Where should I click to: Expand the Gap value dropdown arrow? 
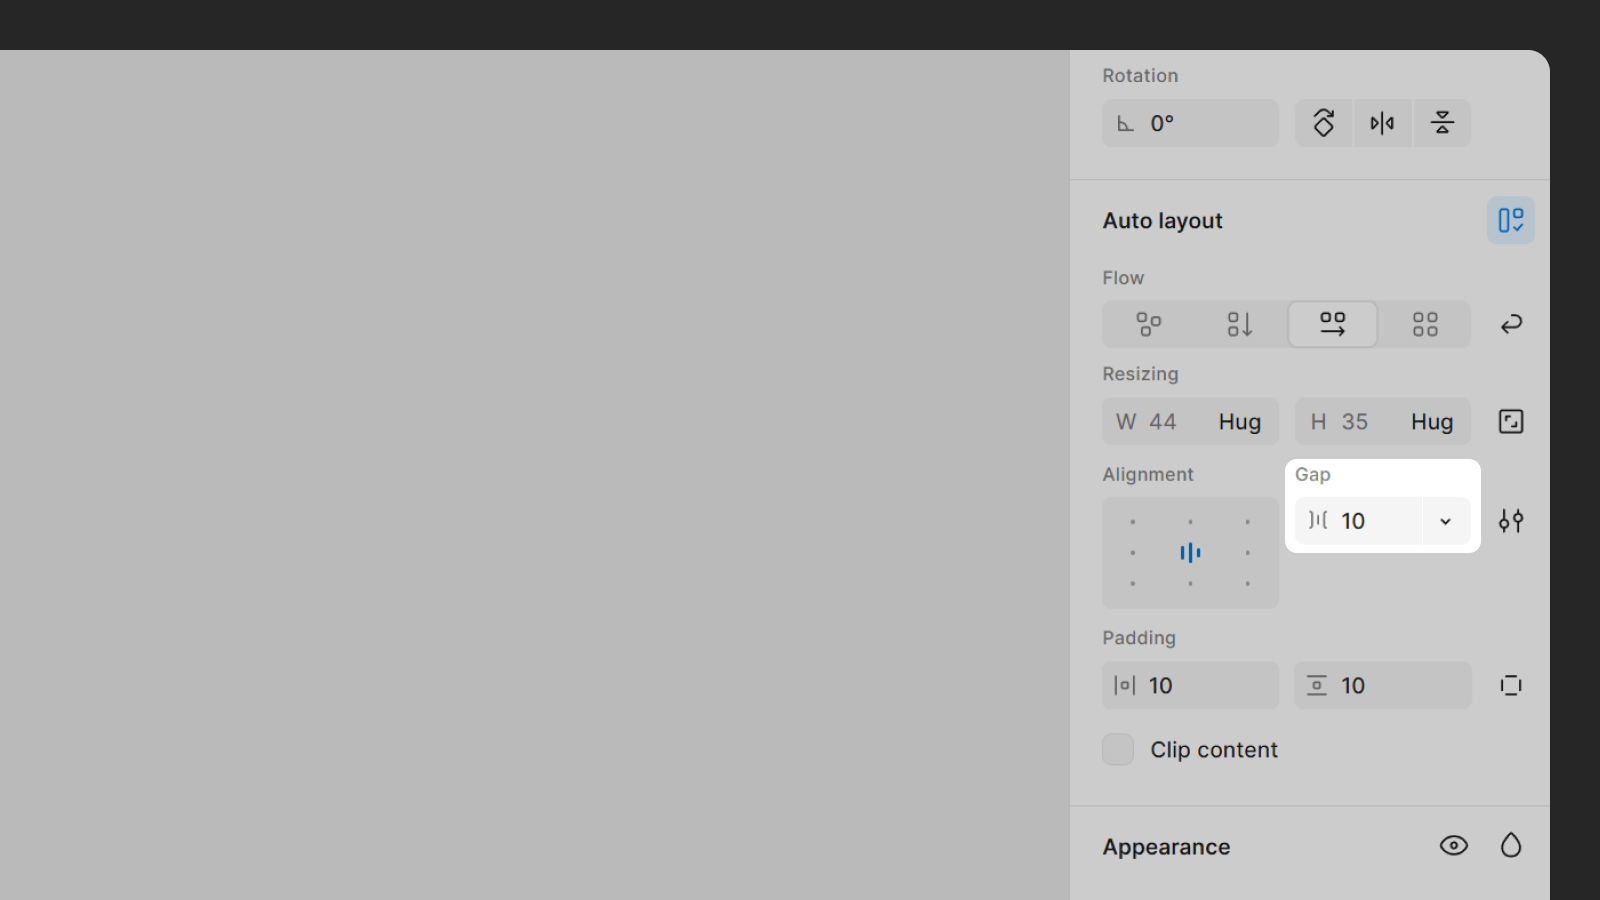[x=1445, y=521]
